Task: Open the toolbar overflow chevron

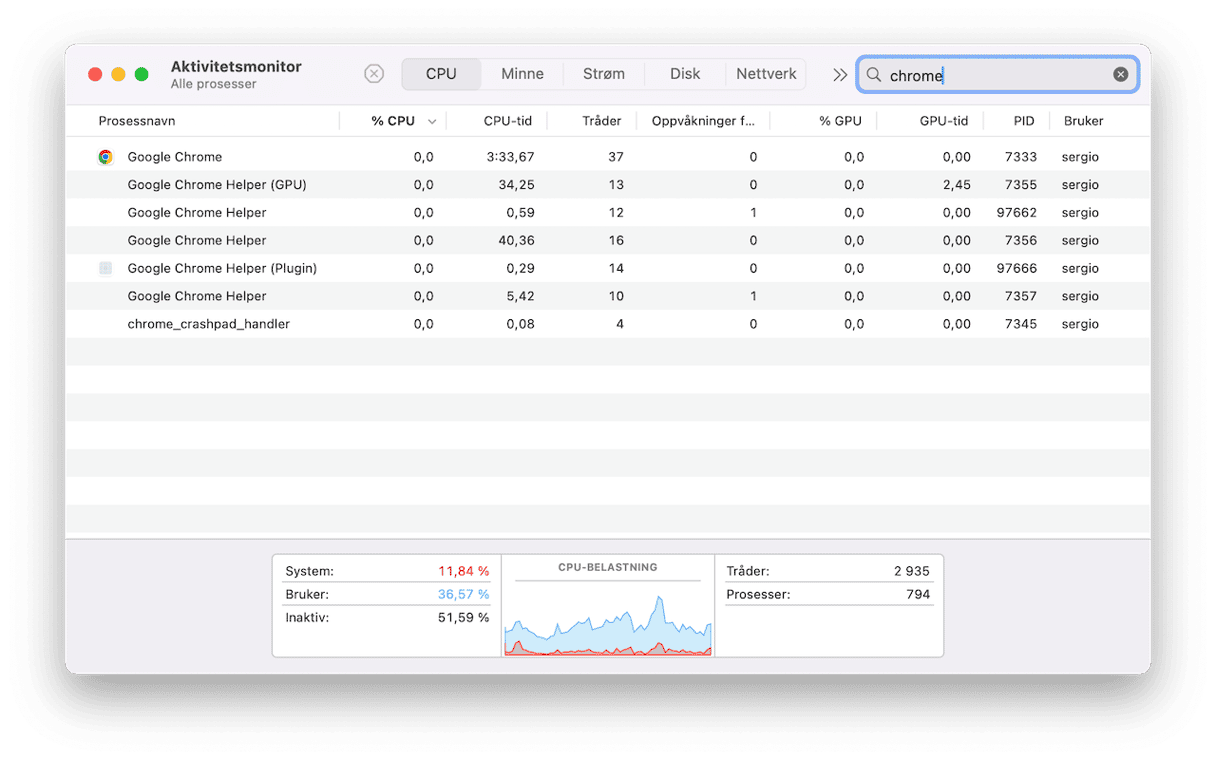Action: click(840, 75)
